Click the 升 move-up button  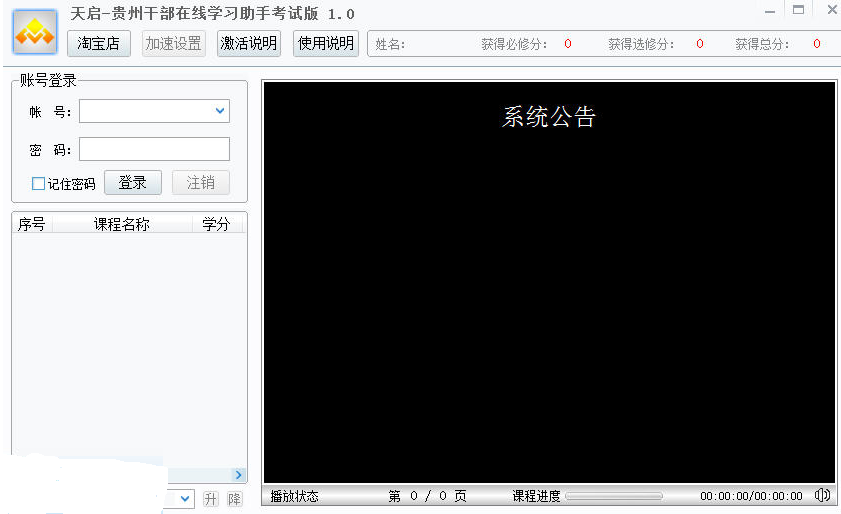pyautogui.click(x=211, y=499)
